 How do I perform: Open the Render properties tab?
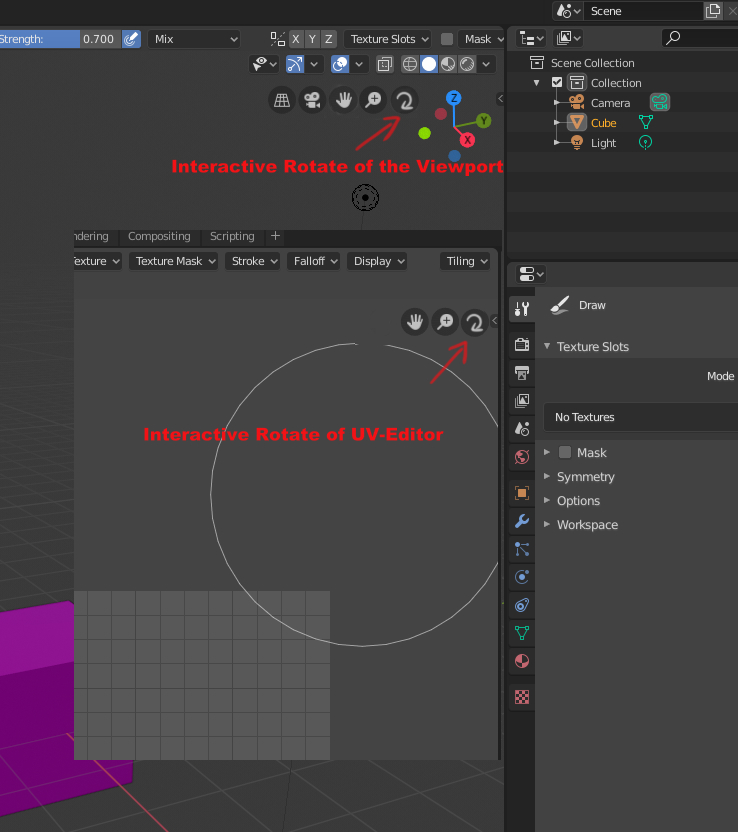522,345
